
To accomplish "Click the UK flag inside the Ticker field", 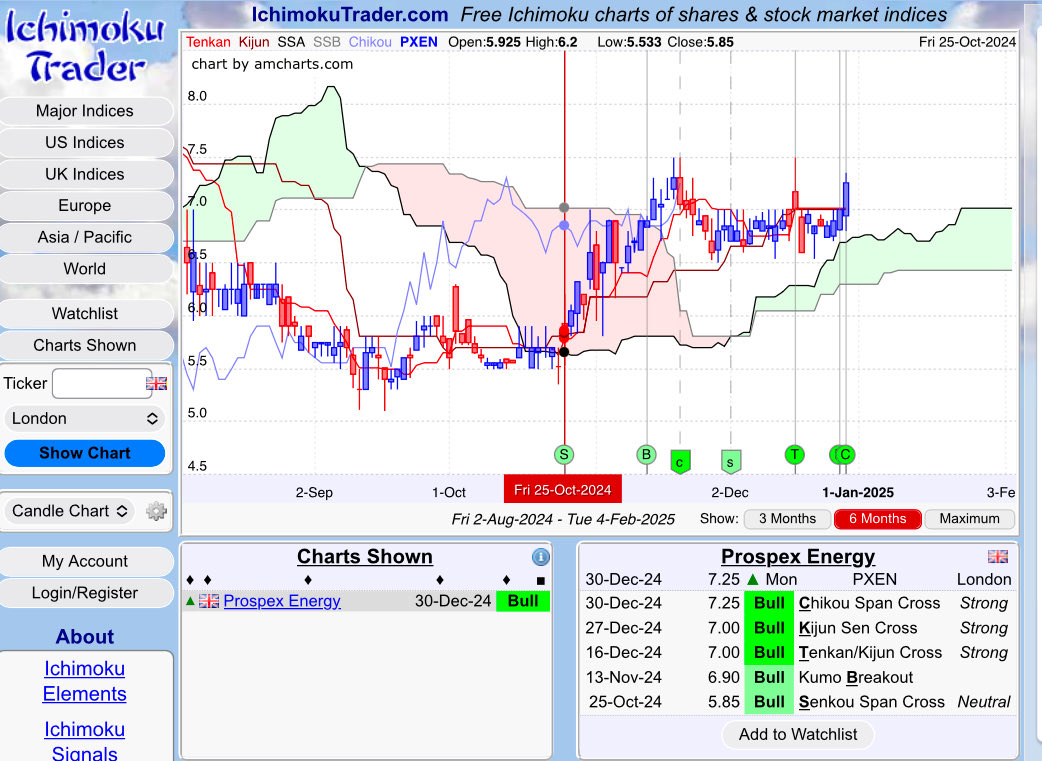I will click(x=156, y=383).
